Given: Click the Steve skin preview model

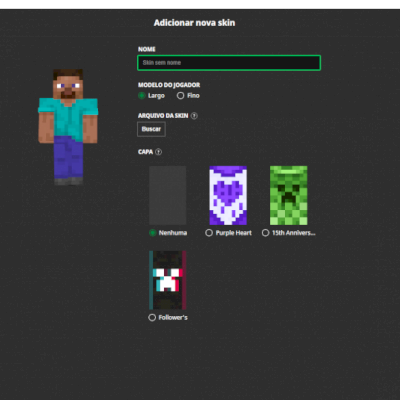Looking at the screenshot, I should pos(68,127).
